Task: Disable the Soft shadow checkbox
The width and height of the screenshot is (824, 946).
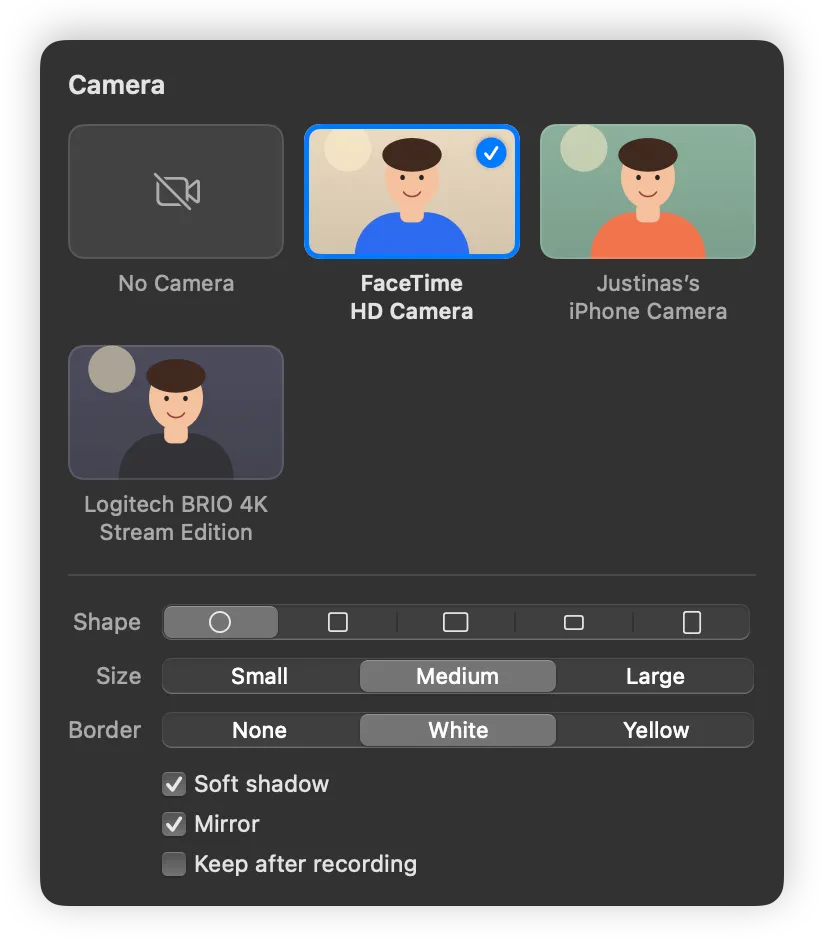Action: click(x=174, y=784)
